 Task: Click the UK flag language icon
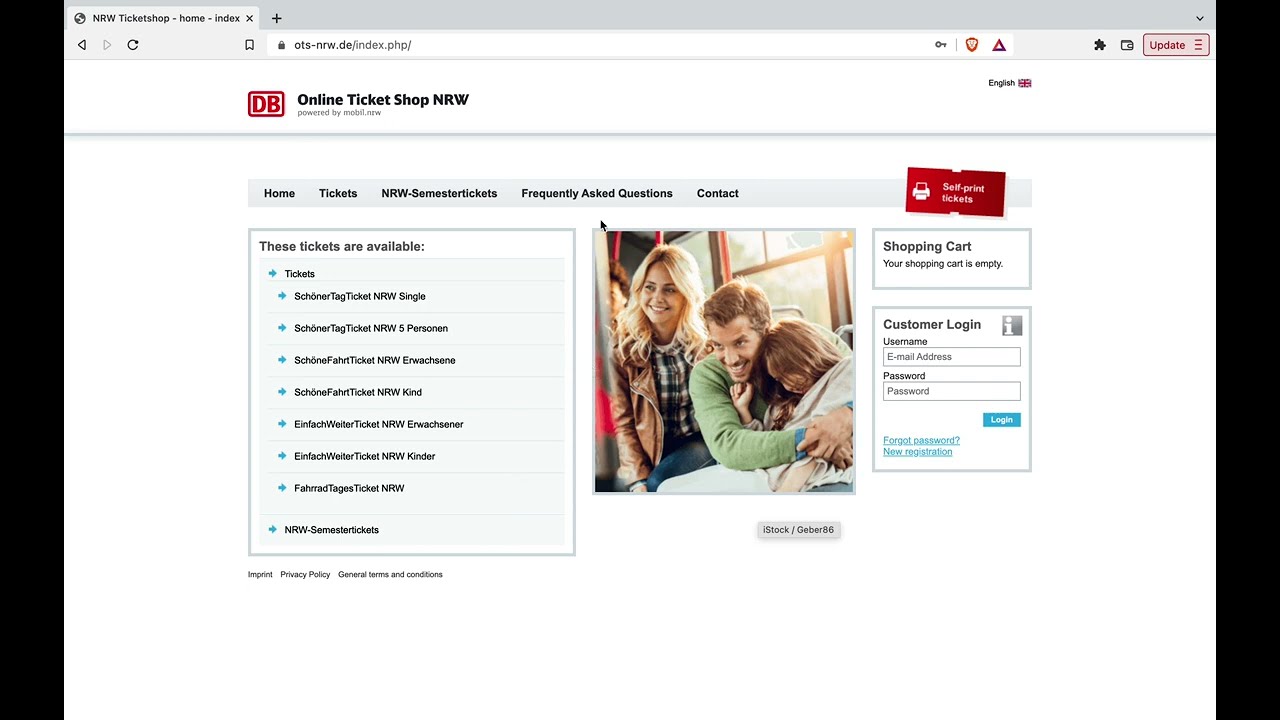[x=1025, y=83]
